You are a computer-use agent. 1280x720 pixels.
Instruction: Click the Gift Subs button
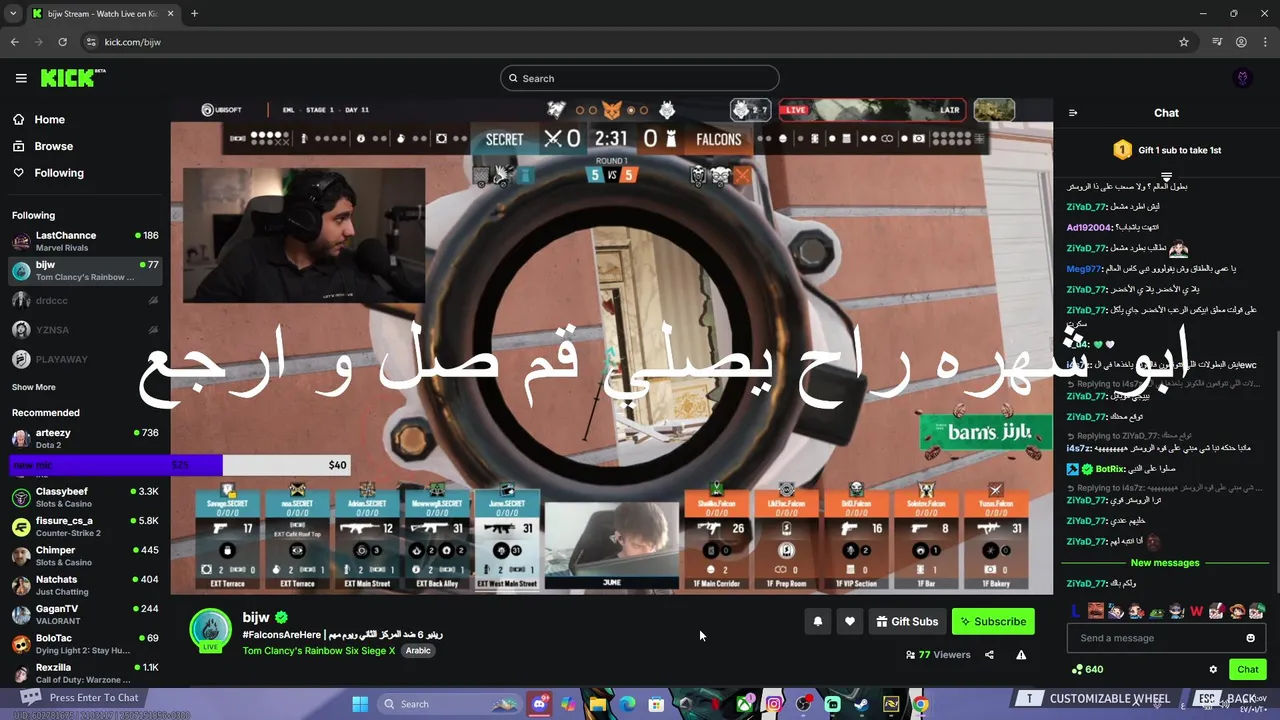click(907, 621)
